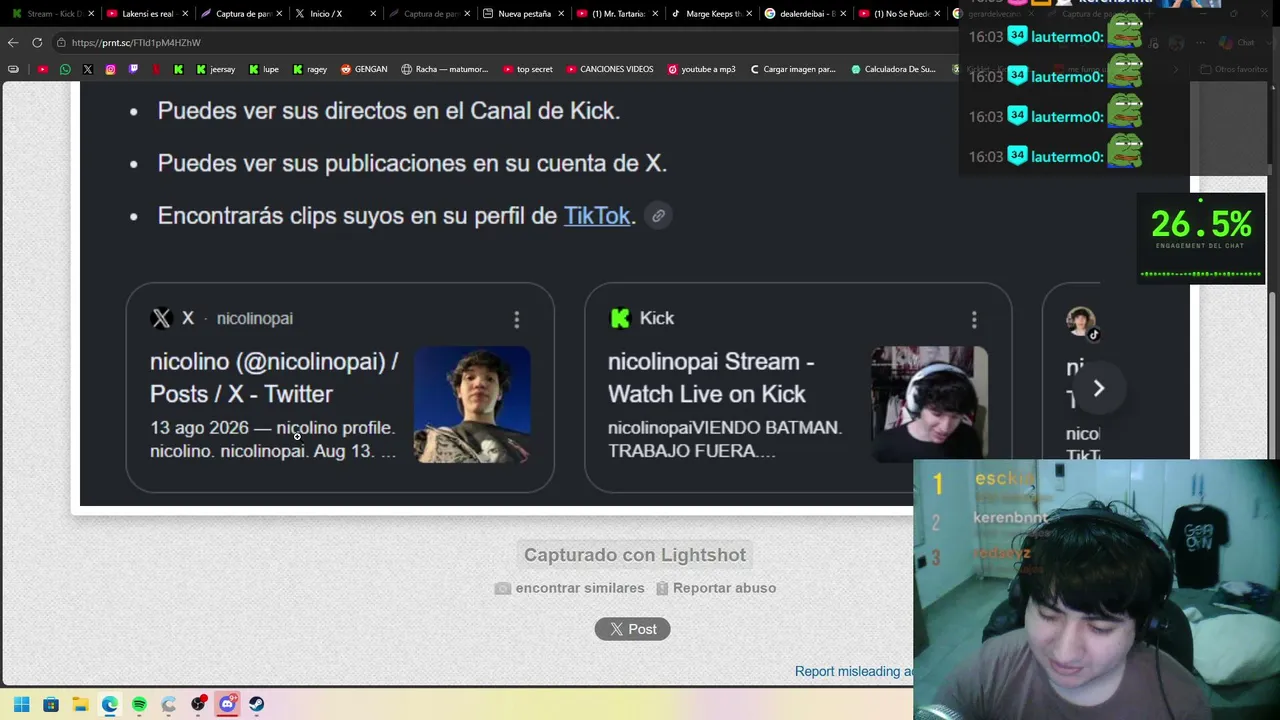This screenshot has height=720, width=1280.
Task: Open File Explorer from the taskbar
Action: coord(80,704)
